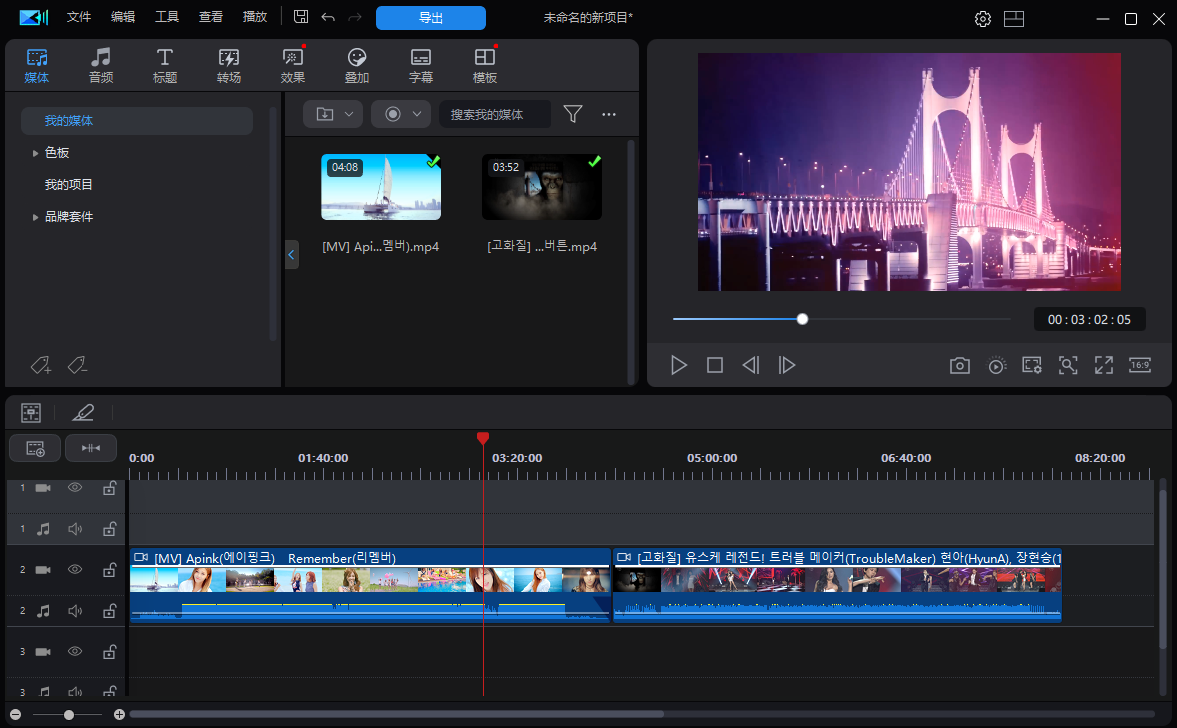Click the undo arrow icon

pos(328,17)
